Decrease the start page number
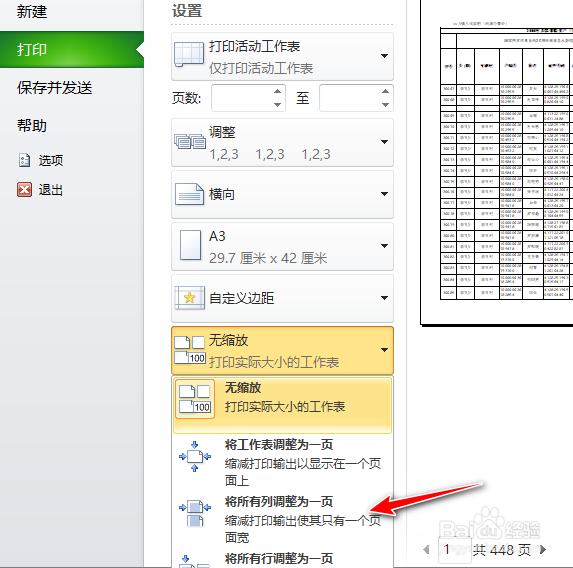This screenshot has height=568, width=573. pyautogui.click(x=277, y=105)
